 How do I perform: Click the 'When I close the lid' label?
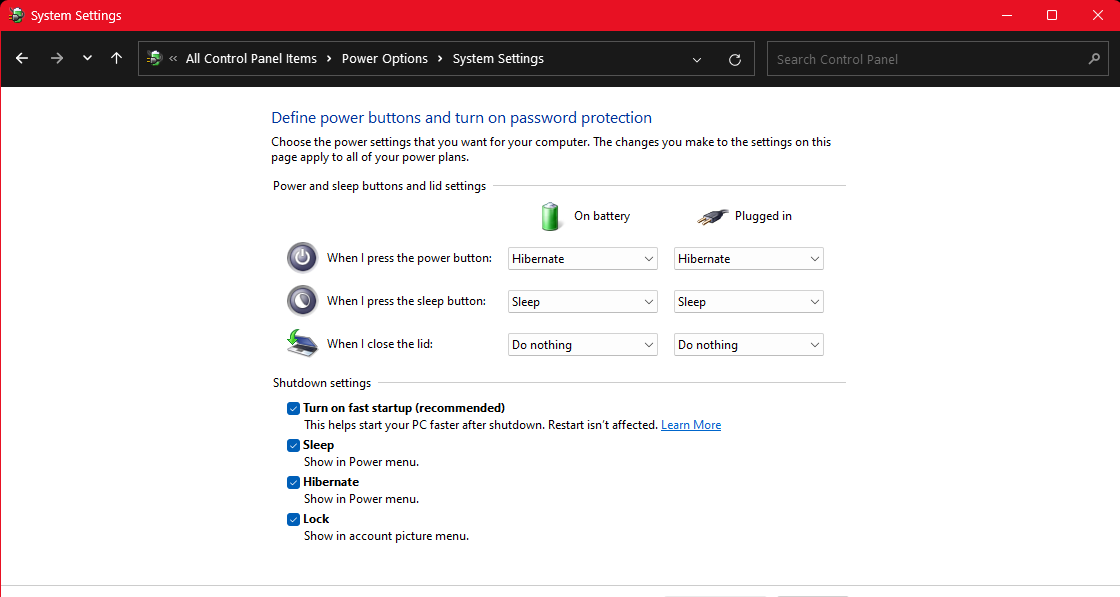(x=380, y=343)
